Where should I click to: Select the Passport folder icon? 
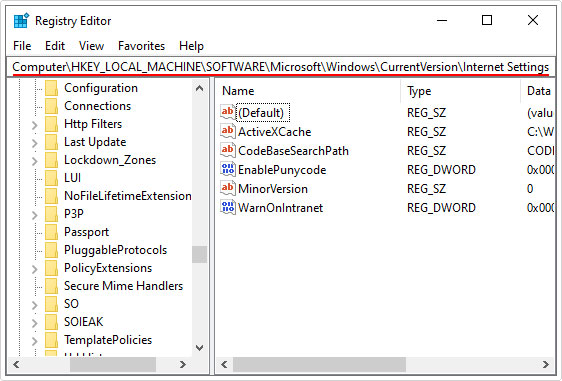[x=51, y=232]
